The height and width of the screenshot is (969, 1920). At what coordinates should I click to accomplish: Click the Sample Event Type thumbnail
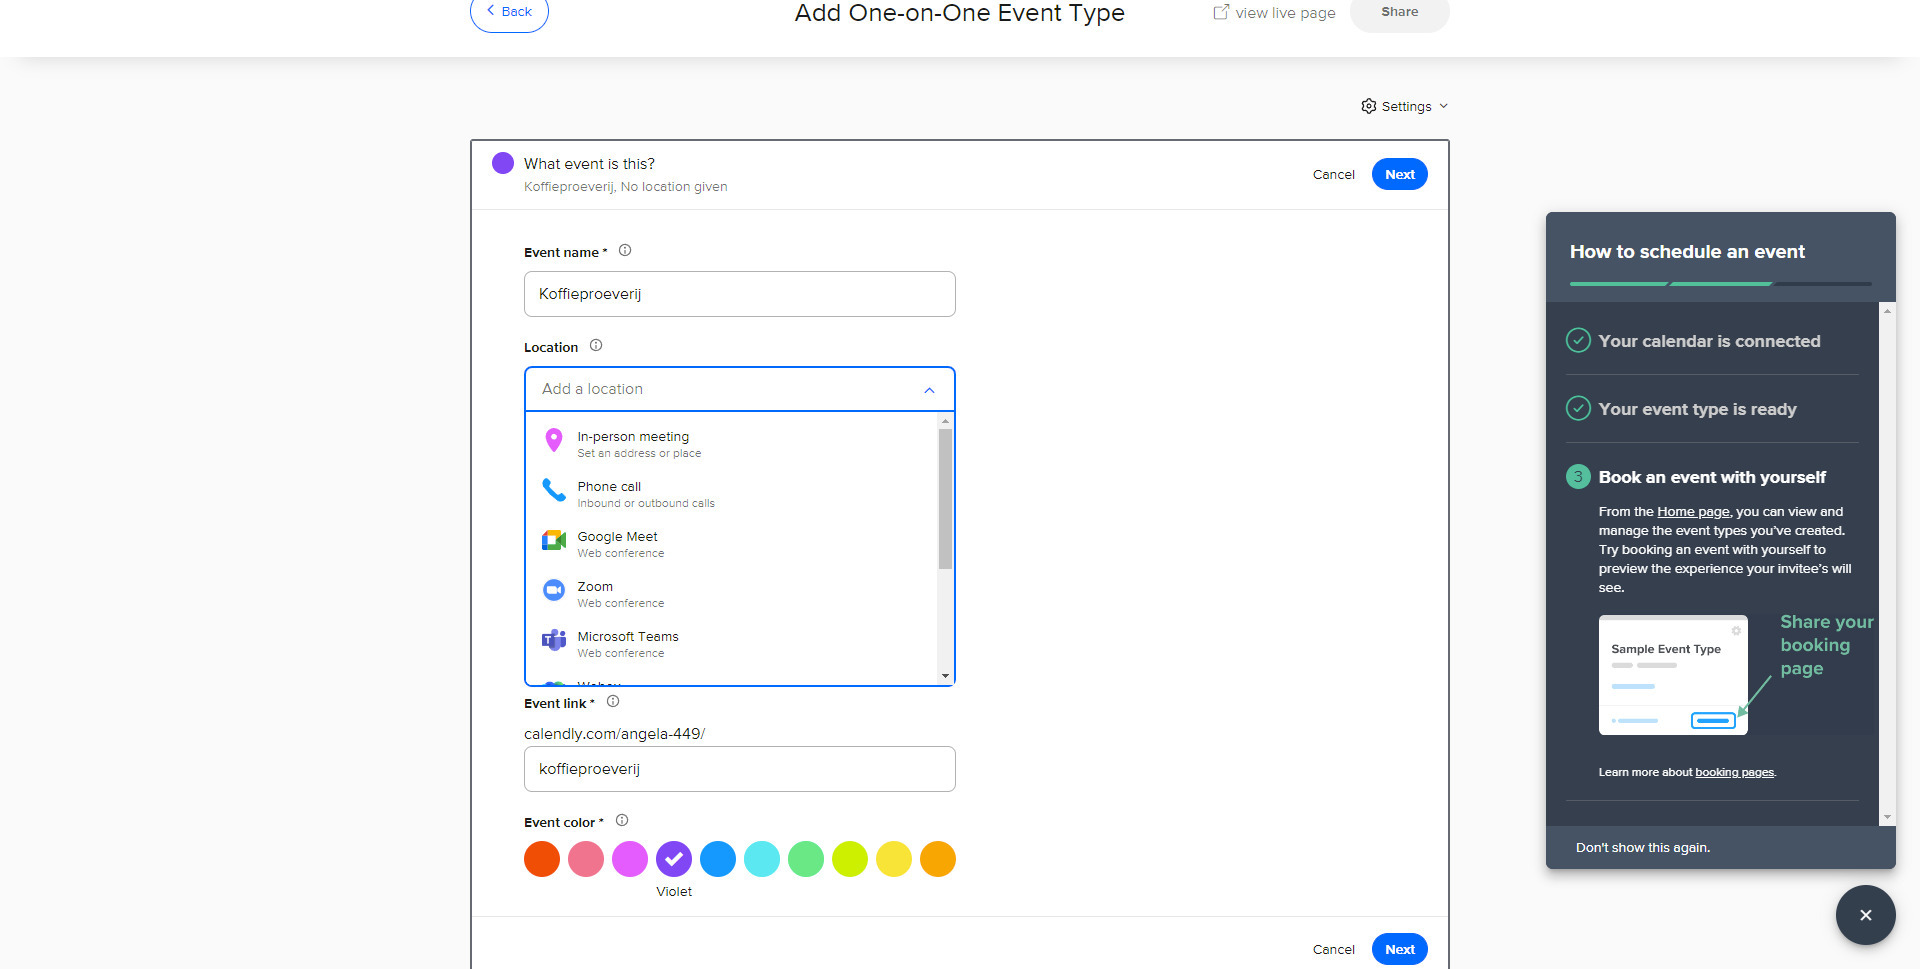coord(1673,675)
